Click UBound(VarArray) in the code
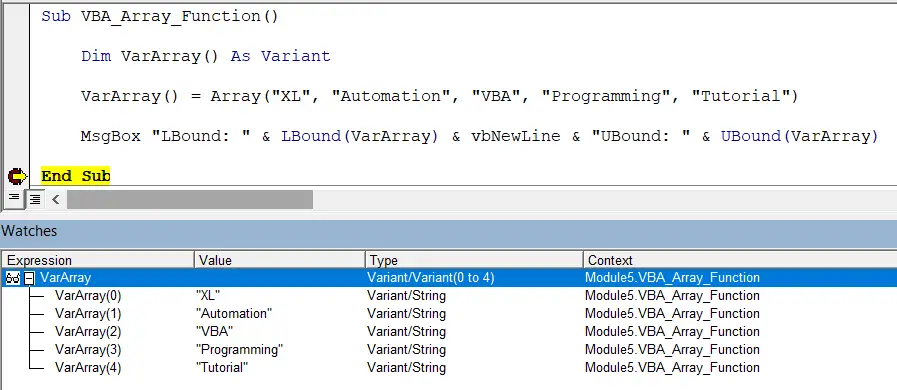 (799, 136)
